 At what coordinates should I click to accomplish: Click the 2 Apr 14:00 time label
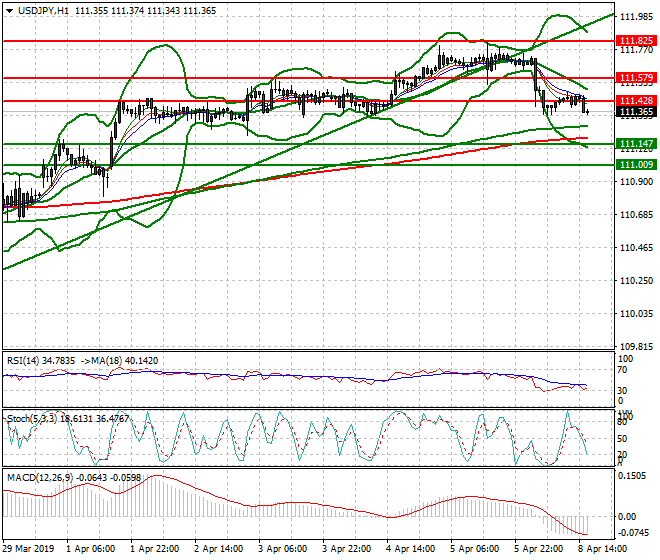coord(218,549)
